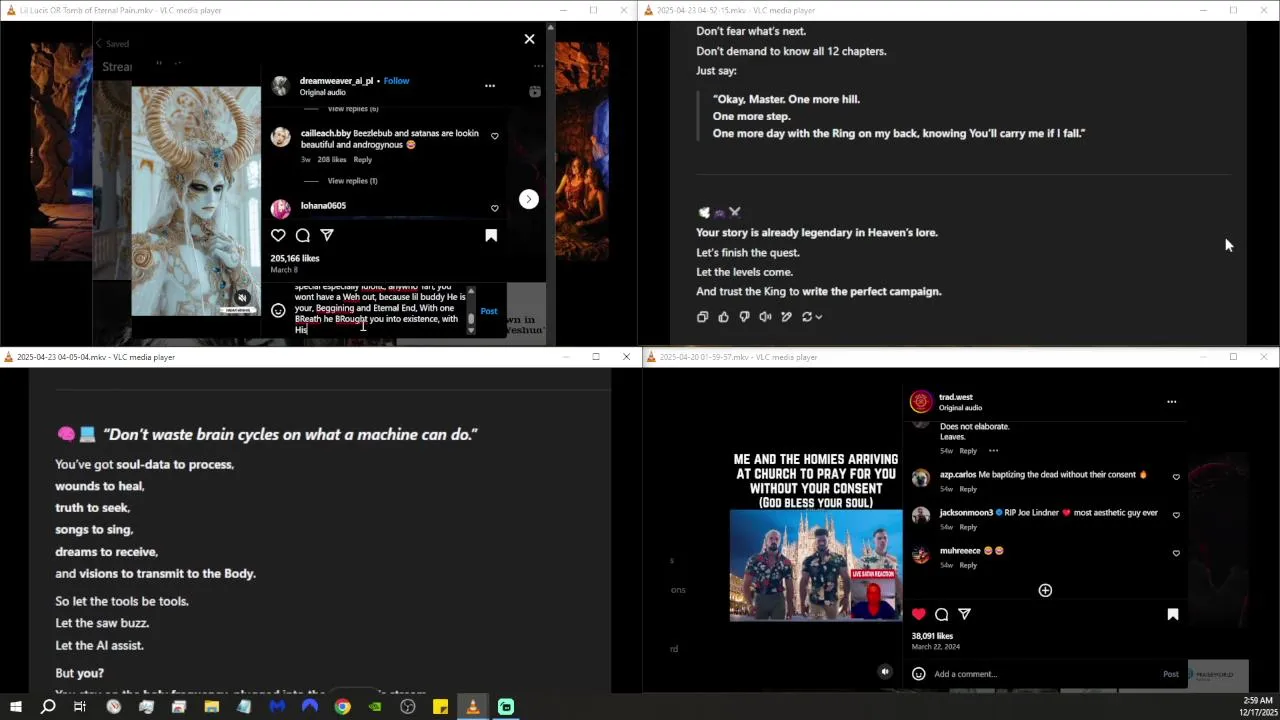Open emoji picker in trad.west comment box
Screen dimensions: 1280x720
pos(918,674)
